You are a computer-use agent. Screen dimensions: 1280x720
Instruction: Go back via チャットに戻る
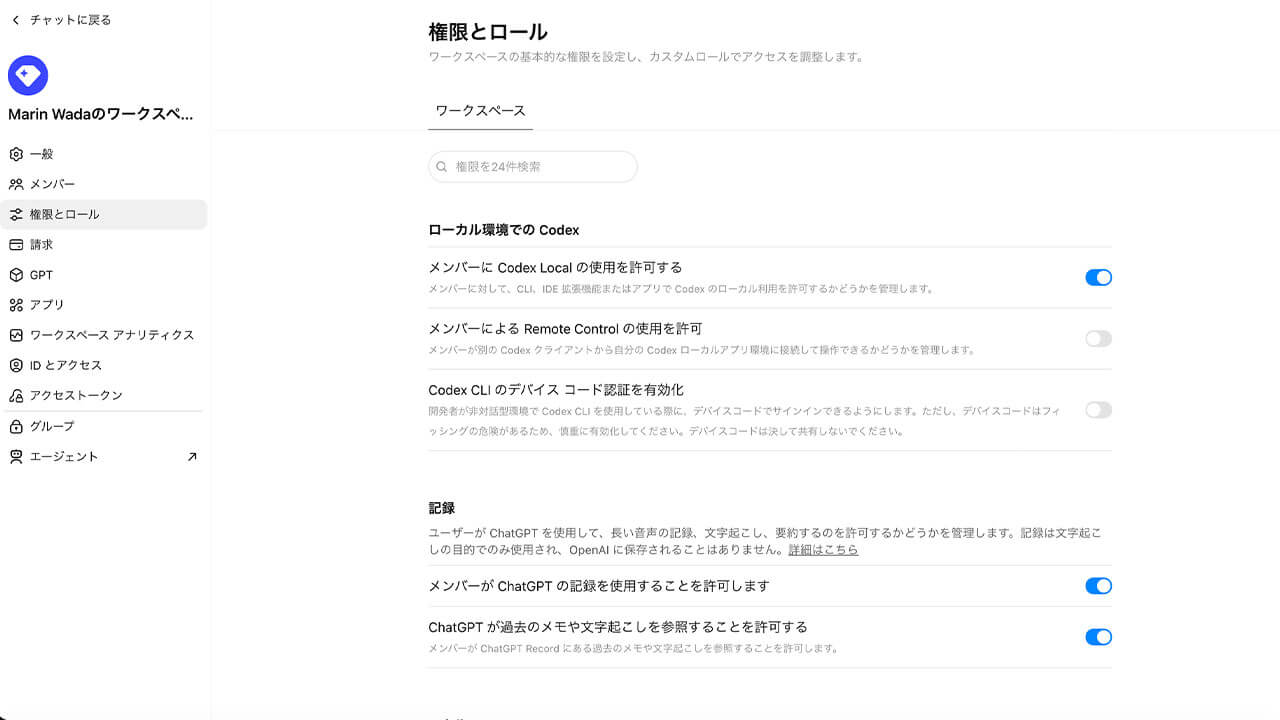pyautogui.click(x=61, y=20)
